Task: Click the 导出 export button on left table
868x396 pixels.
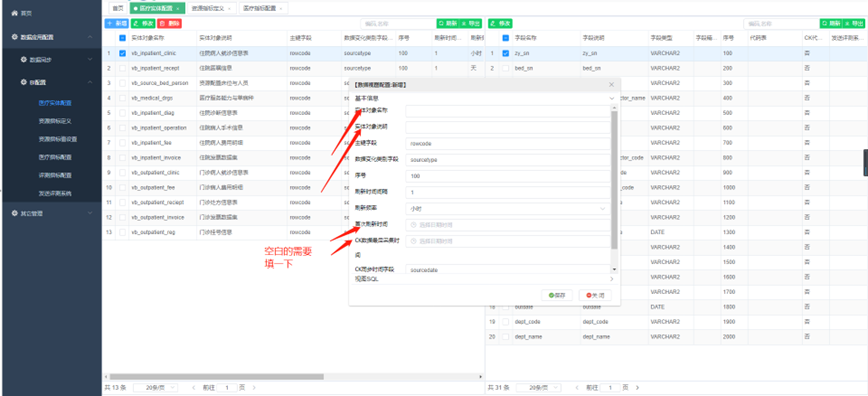Action: 471,23
